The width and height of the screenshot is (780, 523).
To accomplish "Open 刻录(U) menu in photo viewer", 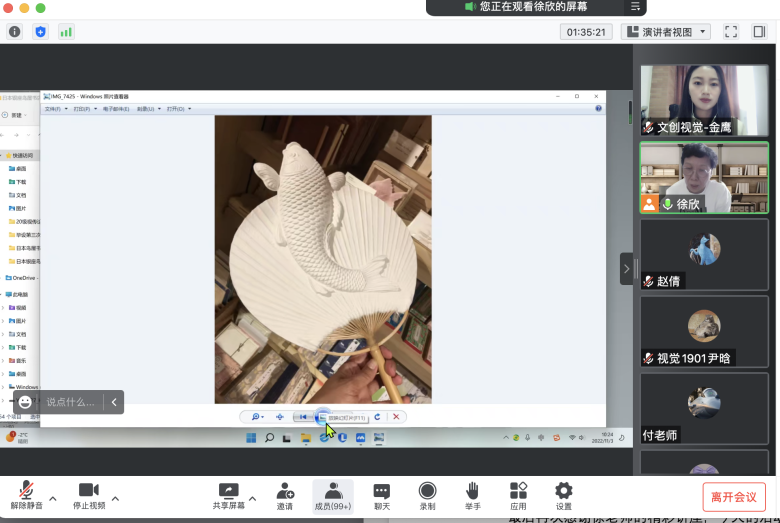I will pos(148,108).
